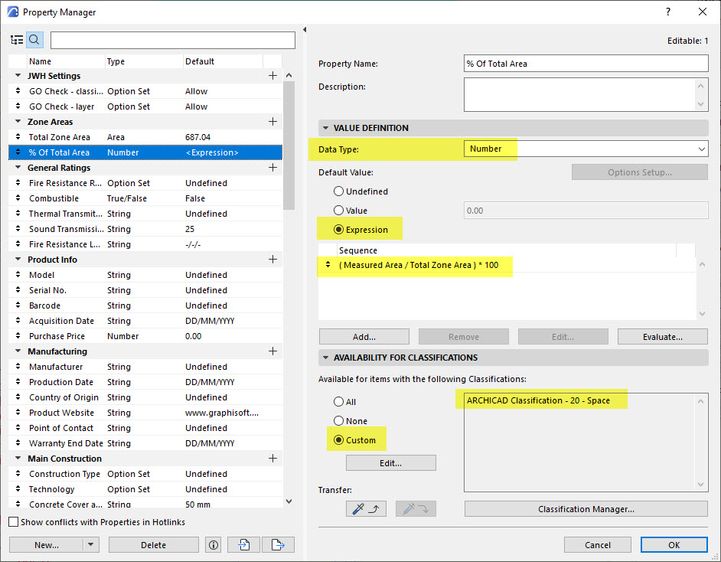The width and height of the screenshot is (721, 562).
Task: Add property to General Ratings group
Action: click(273, 167)
